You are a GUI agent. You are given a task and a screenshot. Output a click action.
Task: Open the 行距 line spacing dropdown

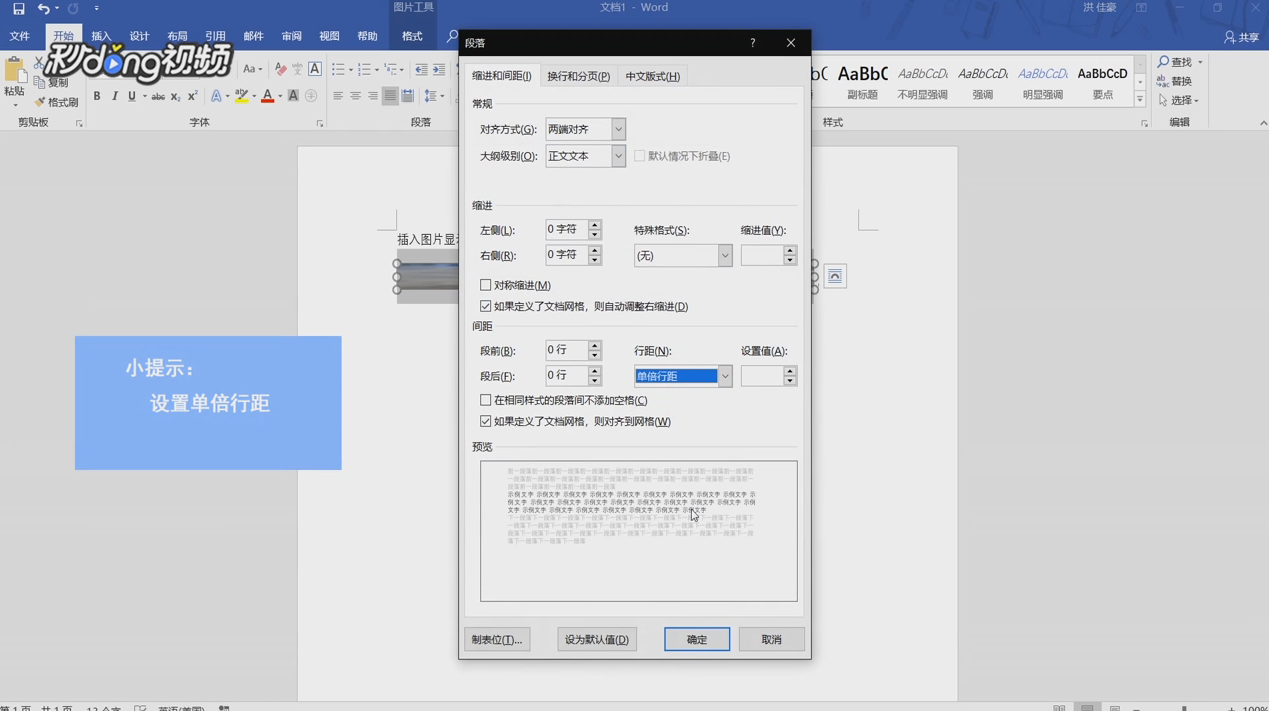[725, 376]
